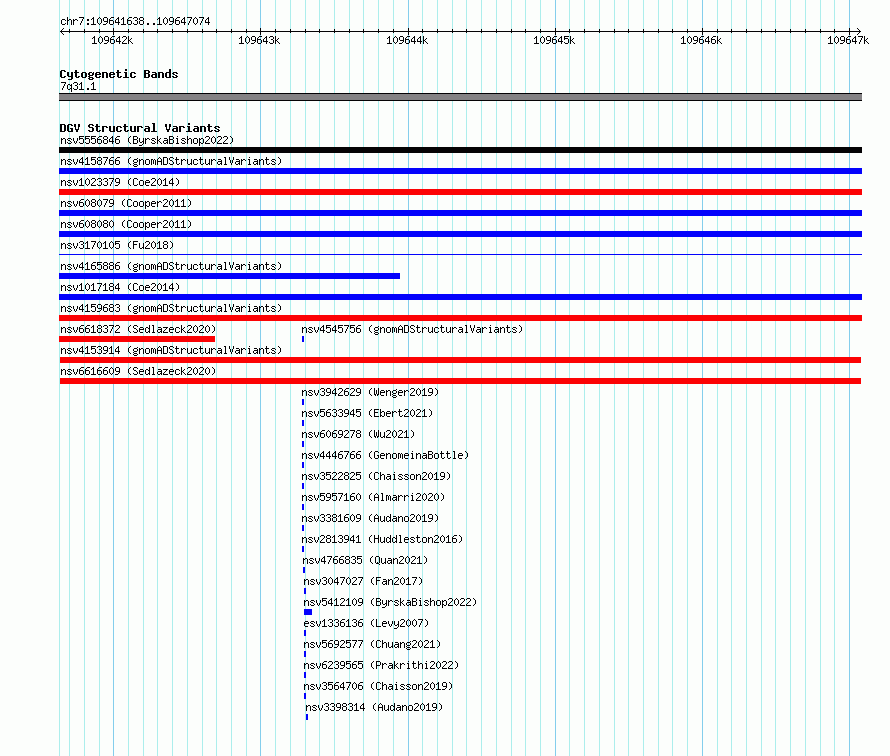Click the blue nsv4158766 variant bar
The width and height of the screenshot is (890, 756).
(460, 171)
